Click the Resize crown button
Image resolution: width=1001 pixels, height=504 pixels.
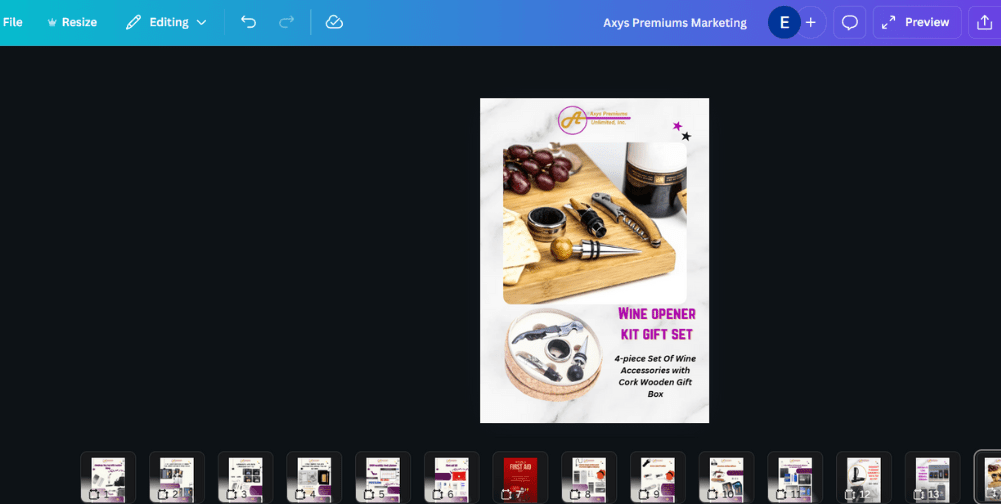coord(72,22)
